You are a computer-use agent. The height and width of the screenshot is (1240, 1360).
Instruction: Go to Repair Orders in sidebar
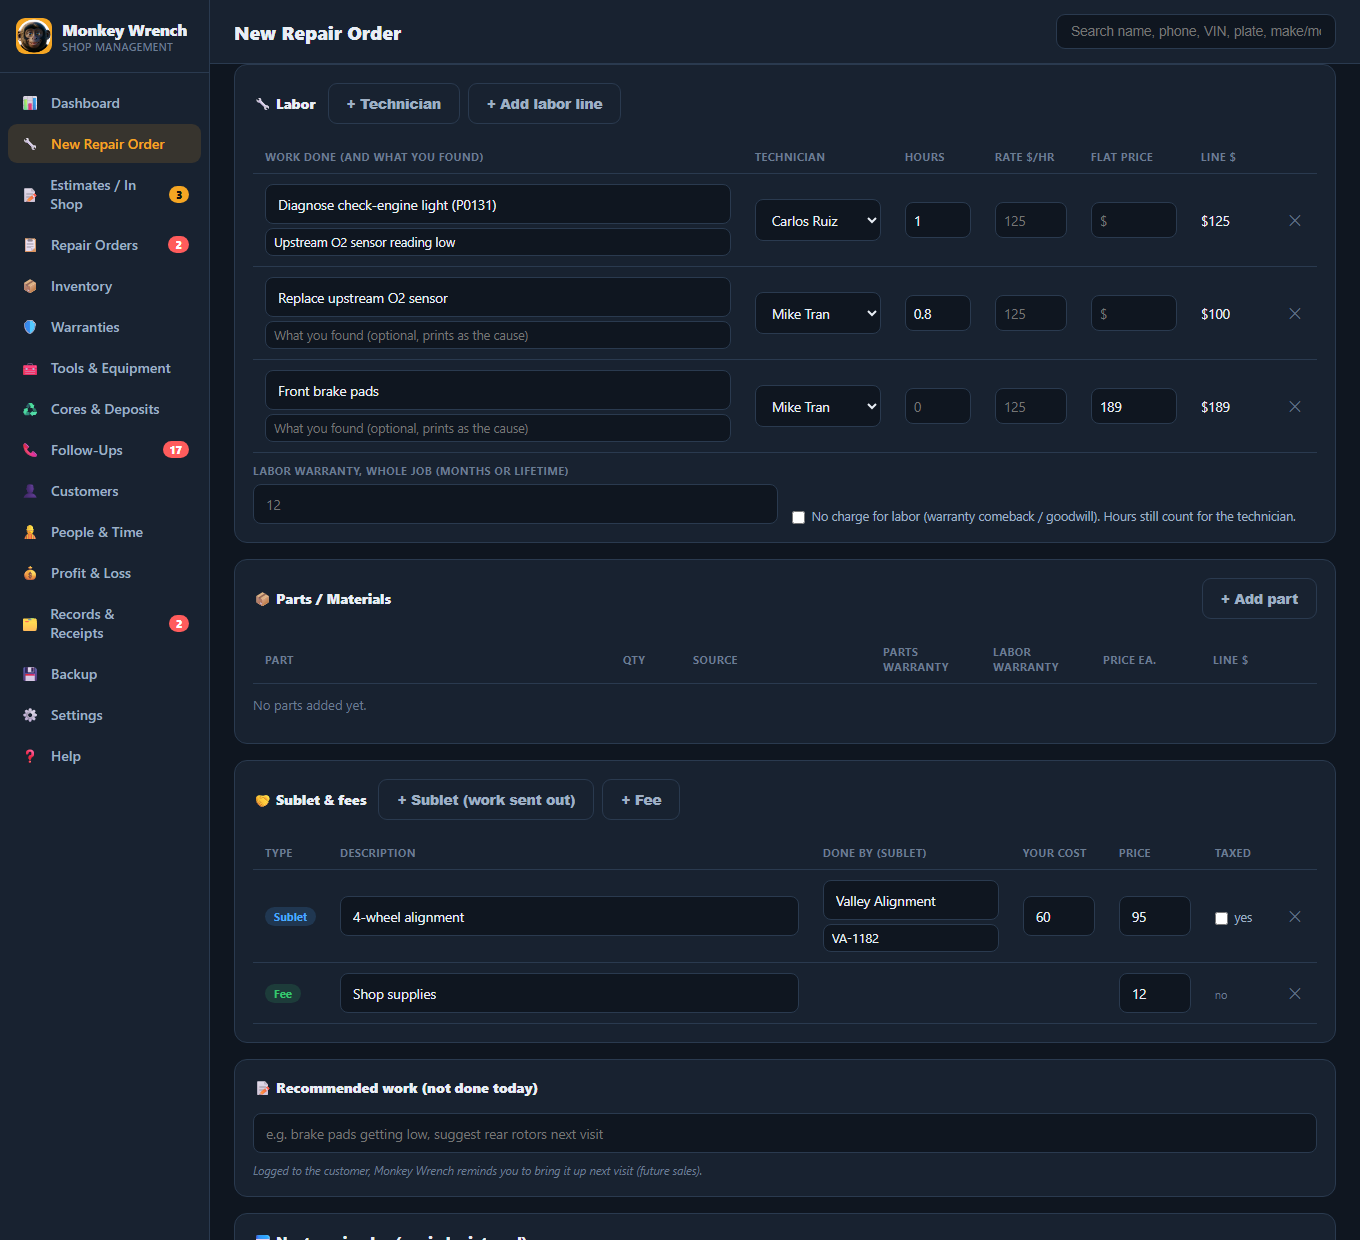[104, 245]
